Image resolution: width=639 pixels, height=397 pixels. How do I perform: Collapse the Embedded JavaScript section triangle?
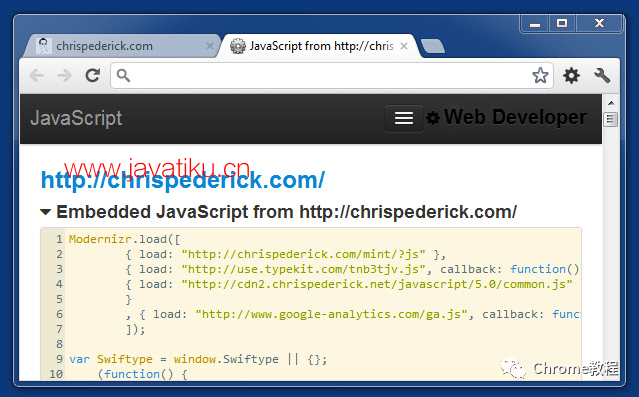pos(45,212)
